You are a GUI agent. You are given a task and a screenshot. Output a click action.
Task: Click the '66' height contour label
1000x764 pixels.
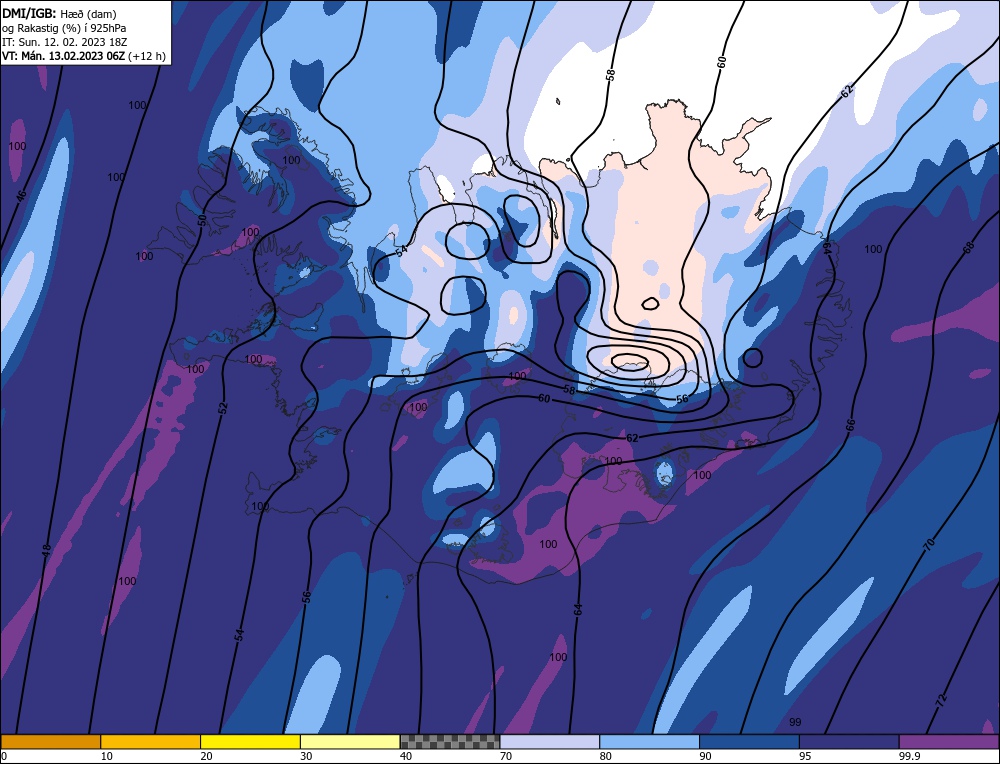(x=850, y=425)
